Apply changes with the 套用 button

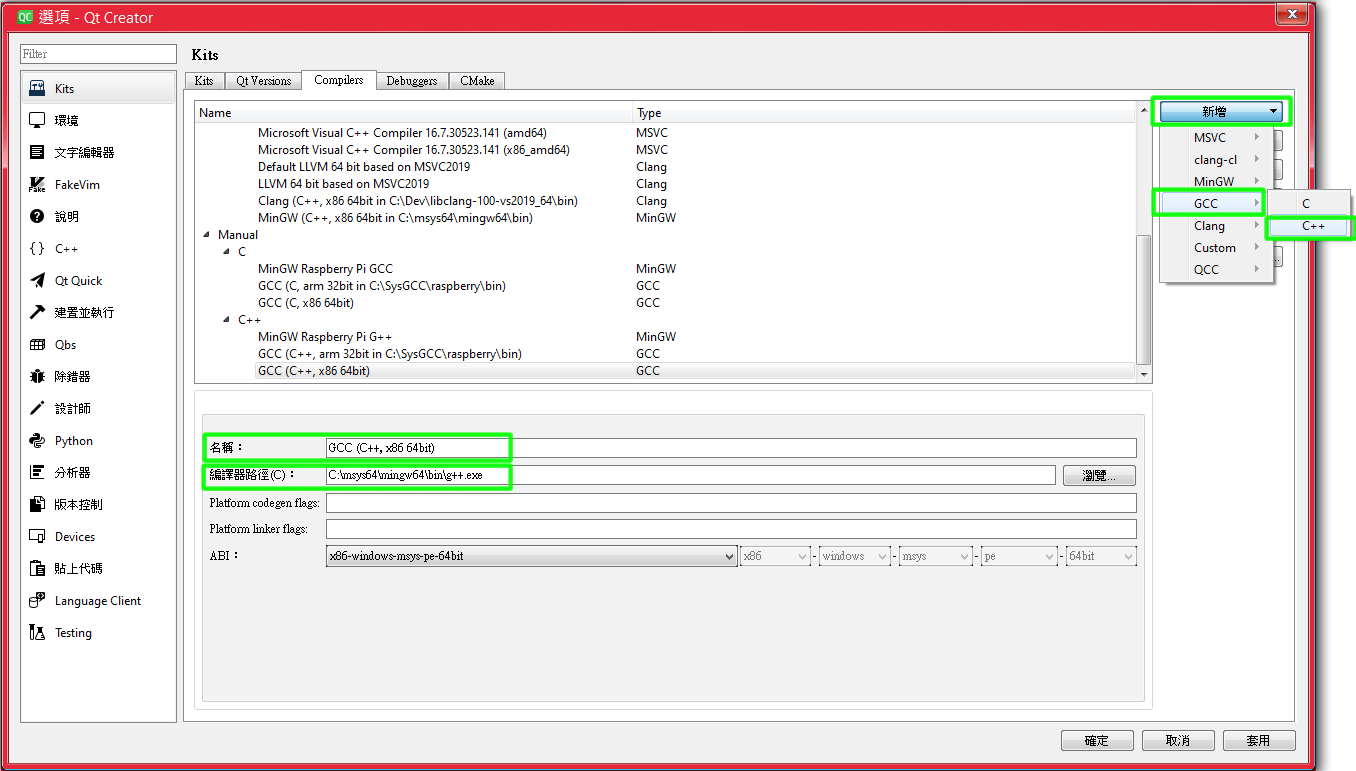[1259, 740]
